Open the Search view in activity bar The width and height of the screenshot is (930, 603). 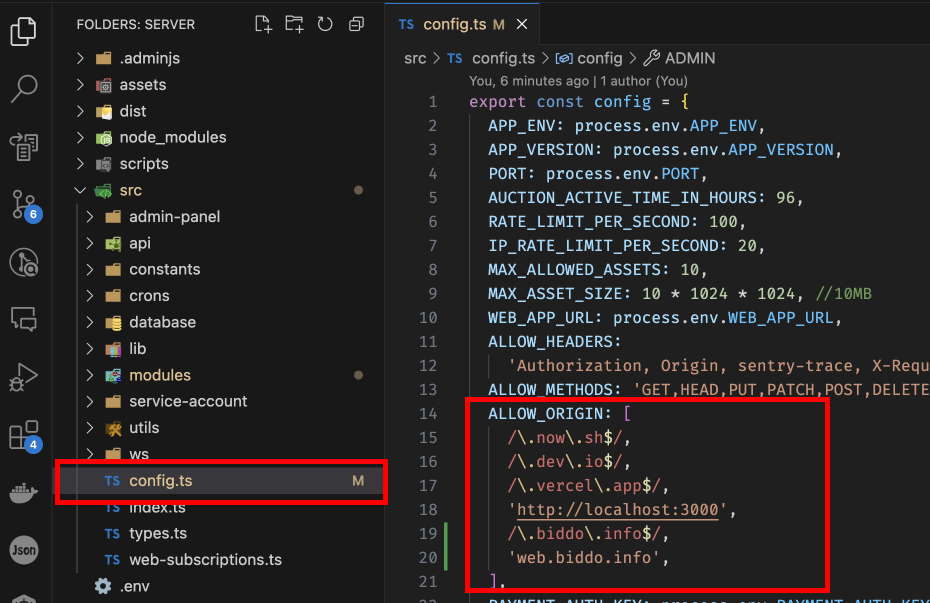click(24, 89)
